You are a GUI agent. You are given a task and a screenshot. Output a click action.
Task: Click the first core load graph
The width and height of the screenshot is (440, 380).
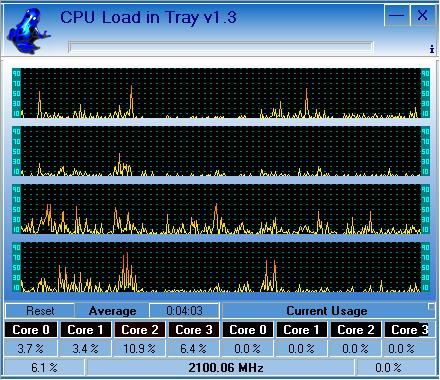[x=221, y=93]
